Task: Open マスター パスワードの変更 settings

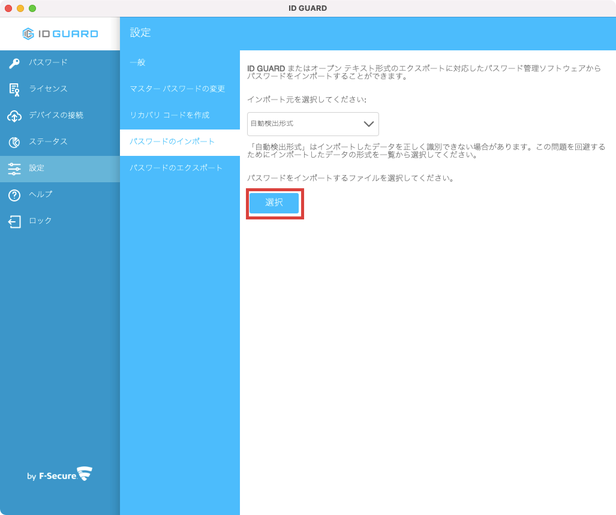Action: point(180,89)
